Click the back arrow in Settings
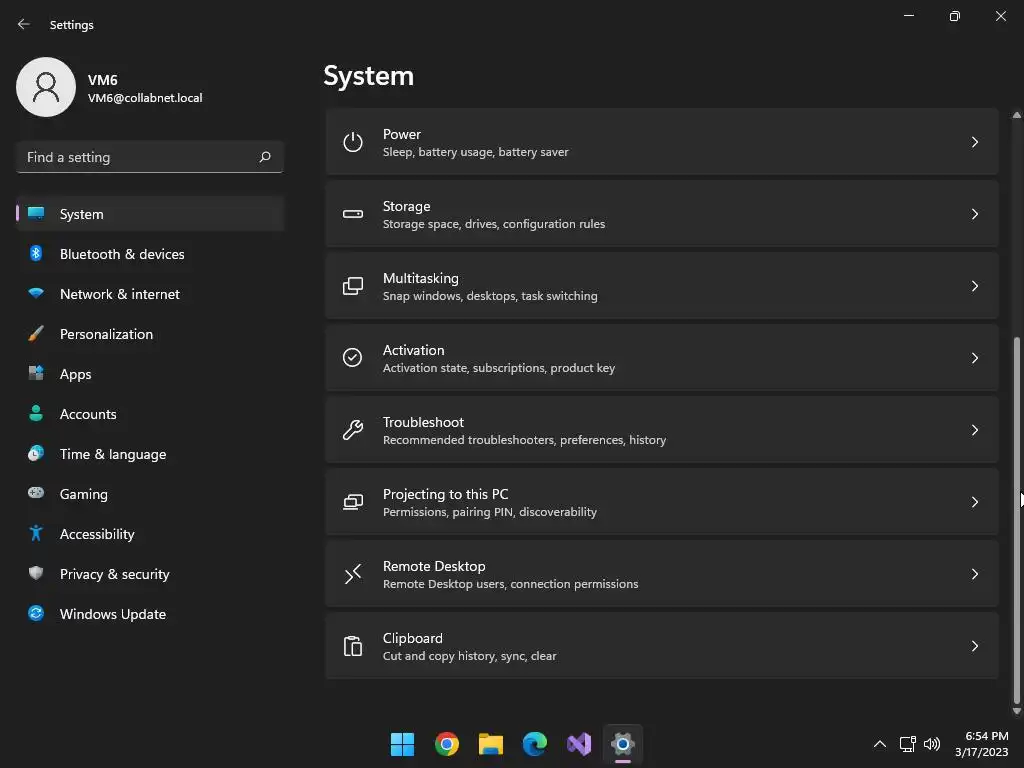The image size is (1024, 768). coord(24,24)
